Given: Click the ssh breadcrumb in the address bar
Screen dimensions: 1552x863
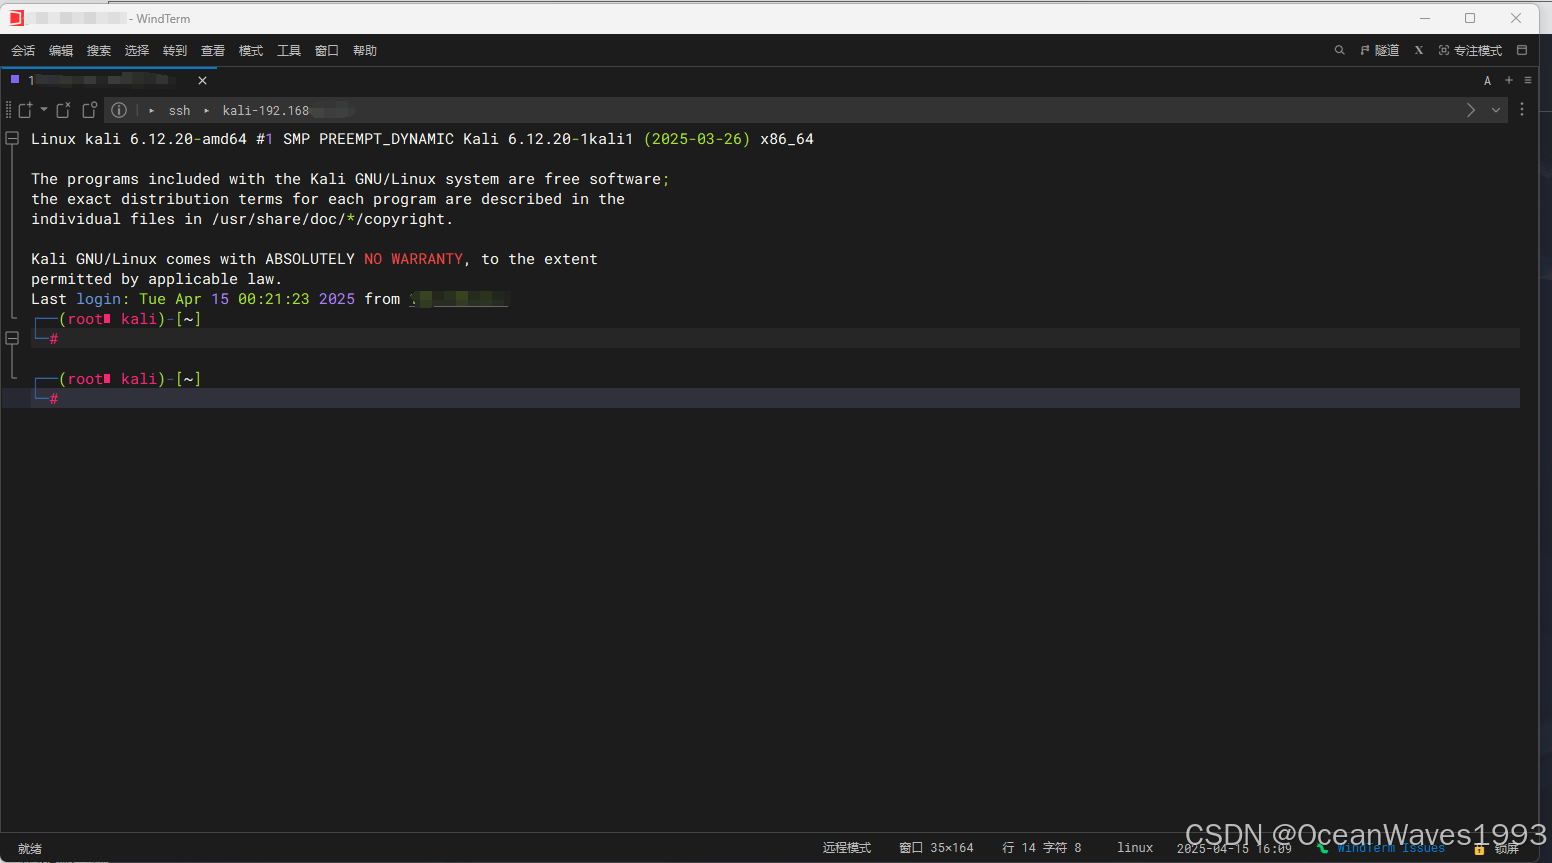Looking at the screenshot, I should pyautogui.click(x=179, y=110).
